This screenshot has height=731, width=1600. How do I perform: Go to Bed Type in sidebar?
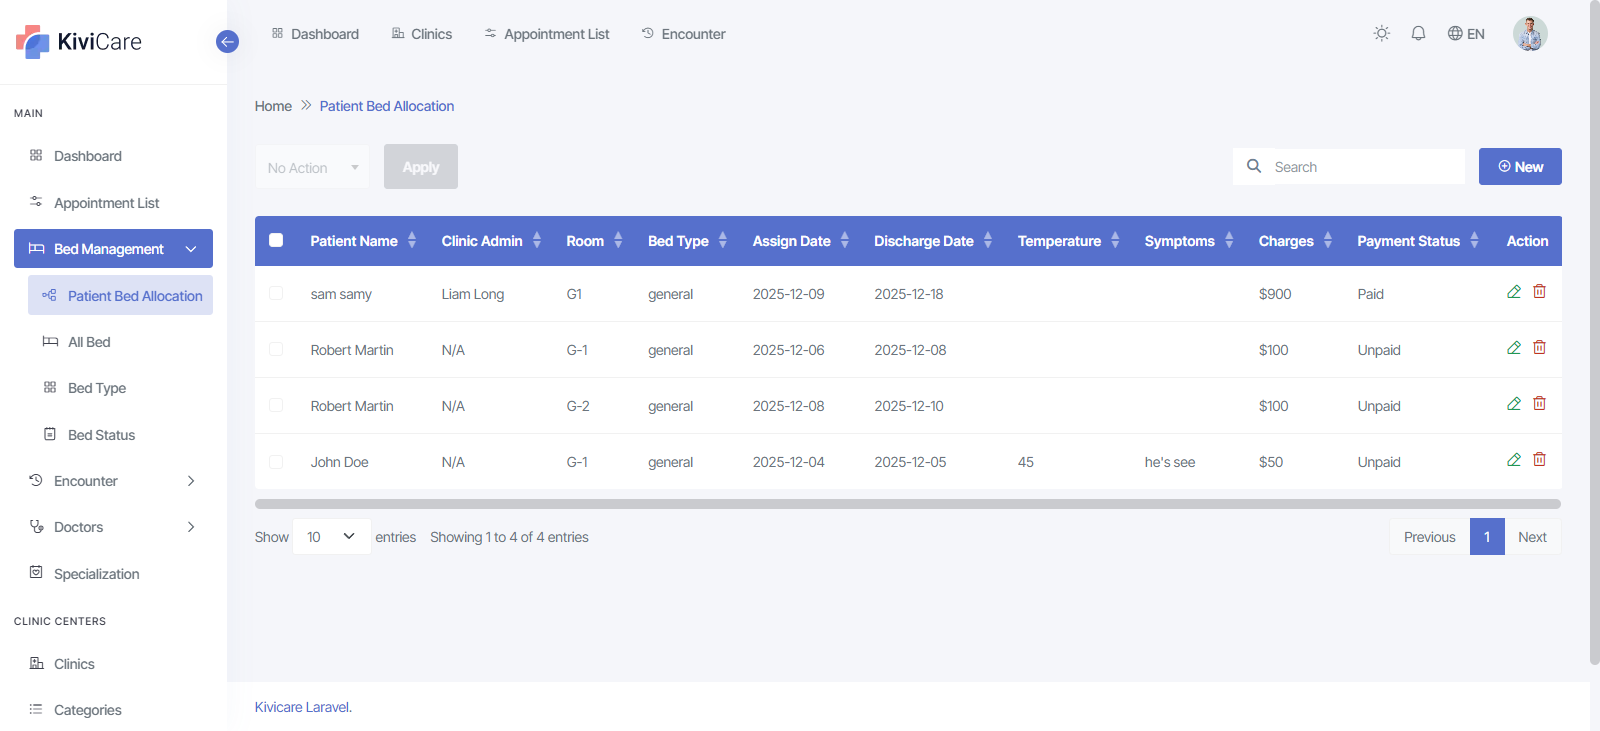97,388
